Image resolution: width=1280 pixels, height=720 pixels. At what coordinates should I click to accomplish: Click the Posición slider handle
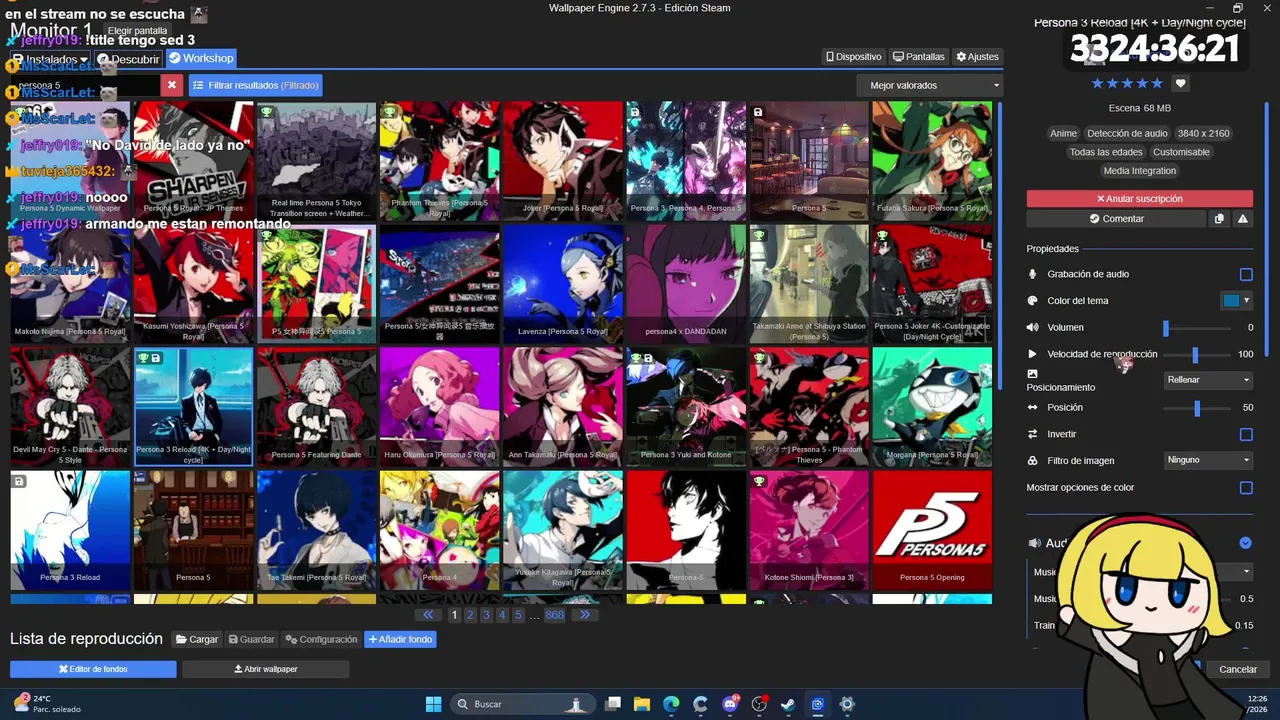point(1197,408)
